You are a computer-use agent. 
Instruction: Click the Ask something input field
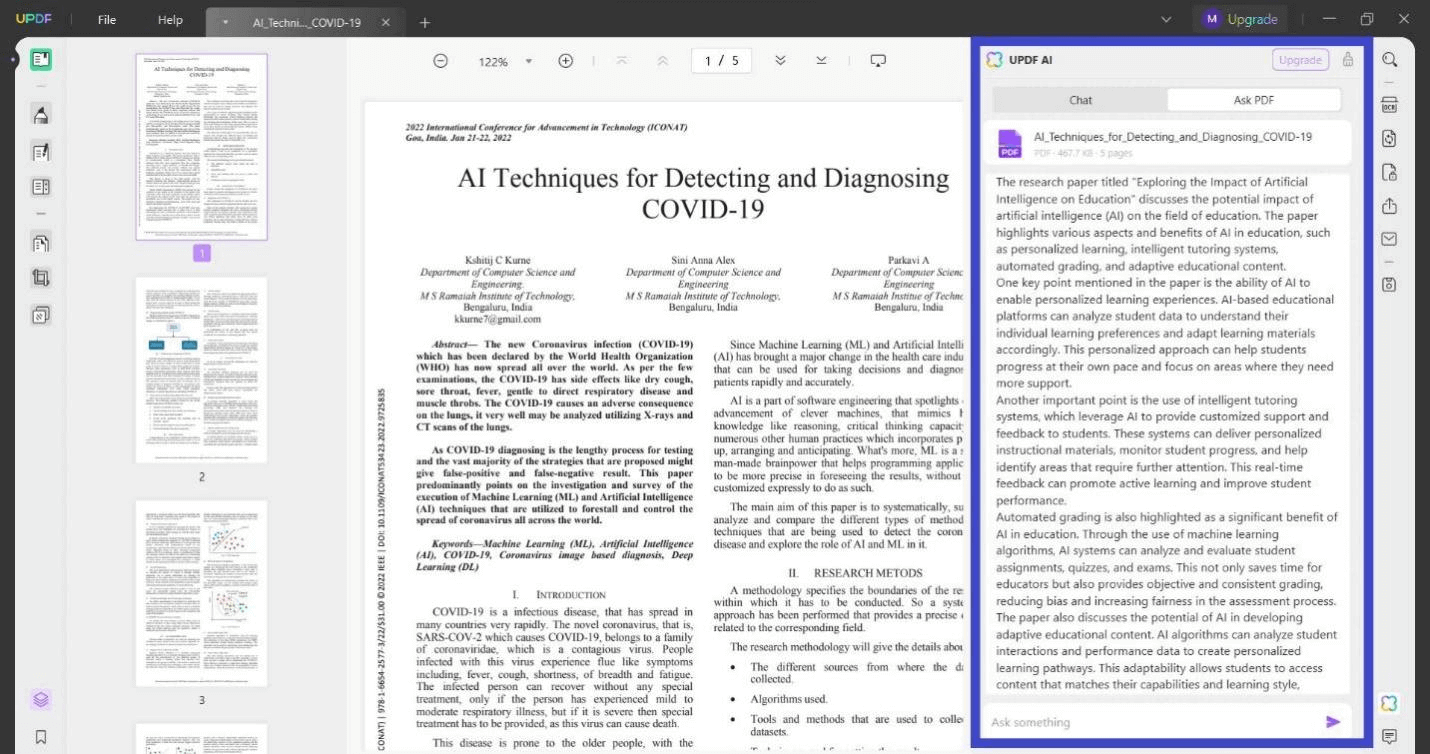pos(1150,722)
